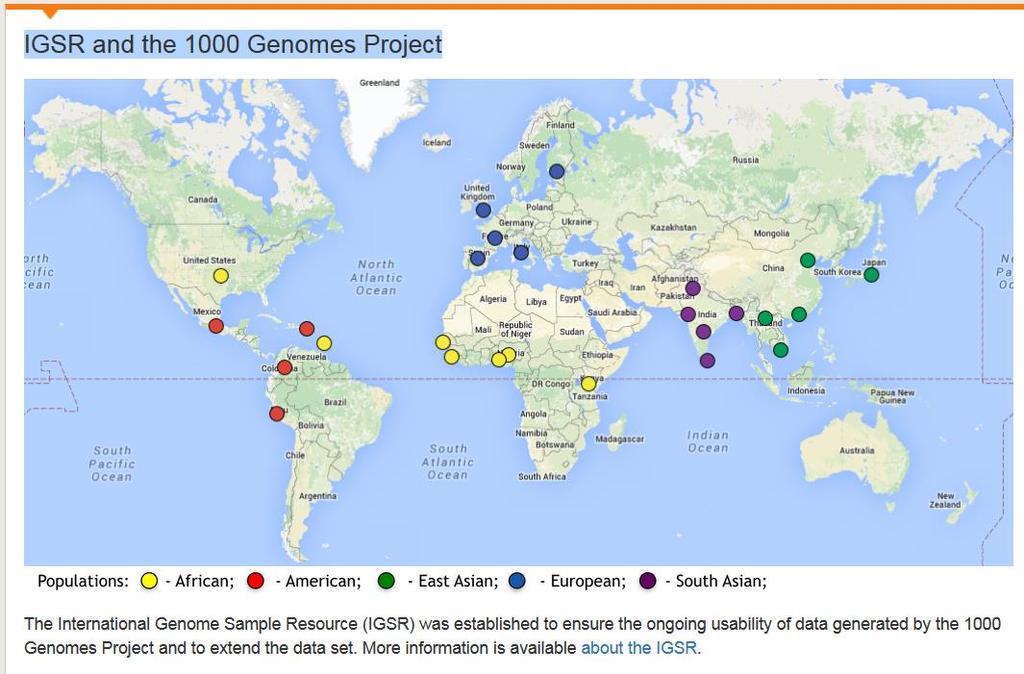Click the blue marker over Italy
This screenshot has height=674, width=1024.
(521, 252)
